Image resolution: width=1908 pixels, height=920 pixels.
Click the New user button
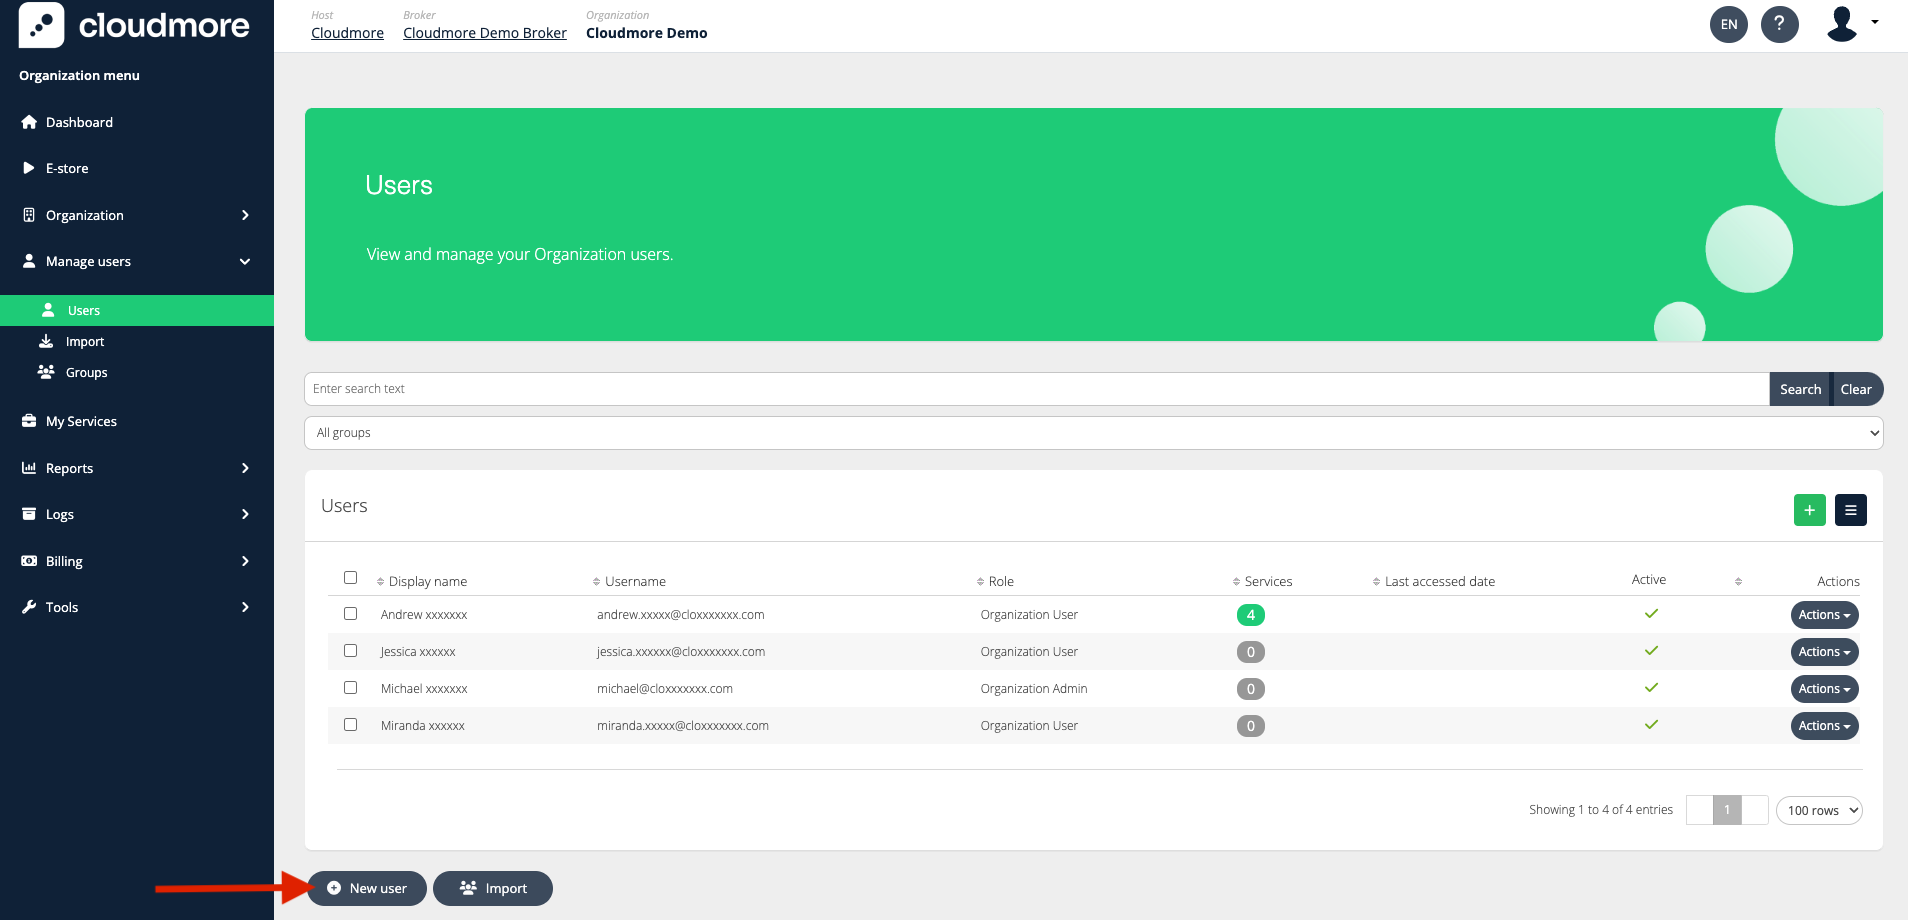(367, 888)
